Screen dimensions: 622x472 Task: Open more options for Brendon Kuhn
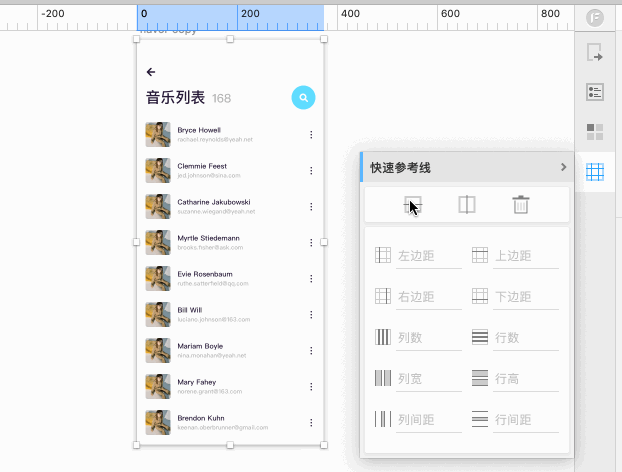pos(311,423)
